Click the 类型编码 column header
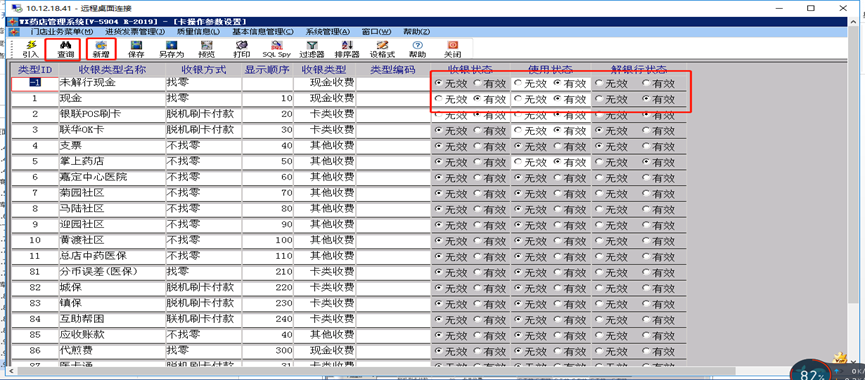 (x=392, y=69)
